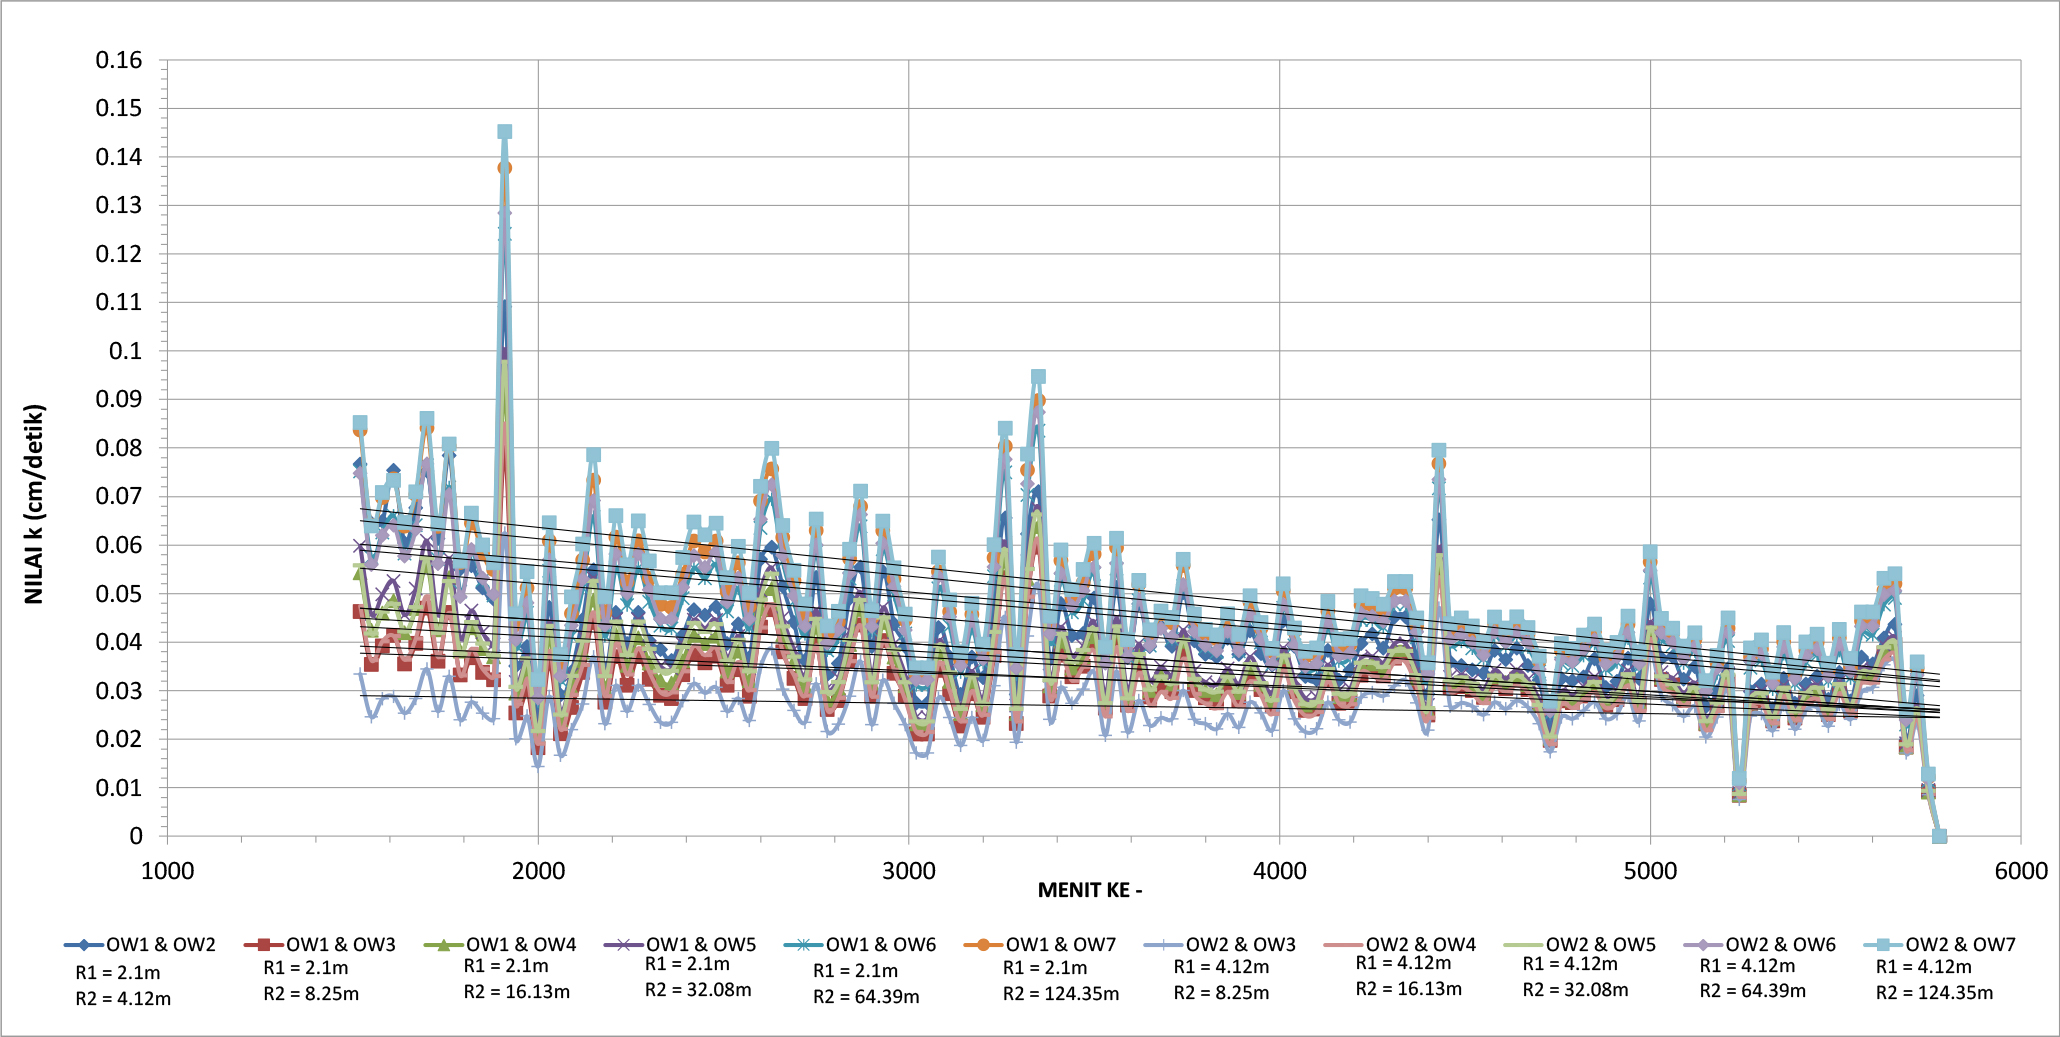The width and height of the screenshot is (2060, 1037).
Task: Select the 0.16 label on the vertical axis
Action: click(x=119, y=60)
